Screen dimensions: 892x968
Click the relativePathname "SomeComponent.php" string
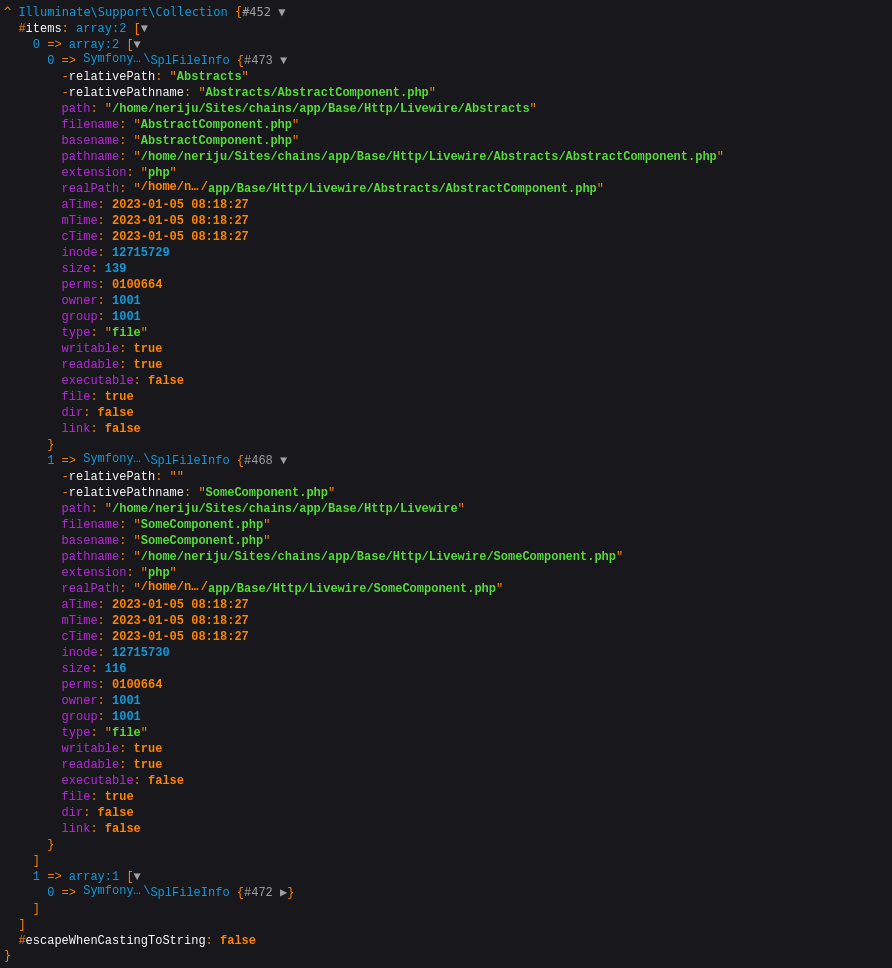pyautogui.click(x=266, y=493)
